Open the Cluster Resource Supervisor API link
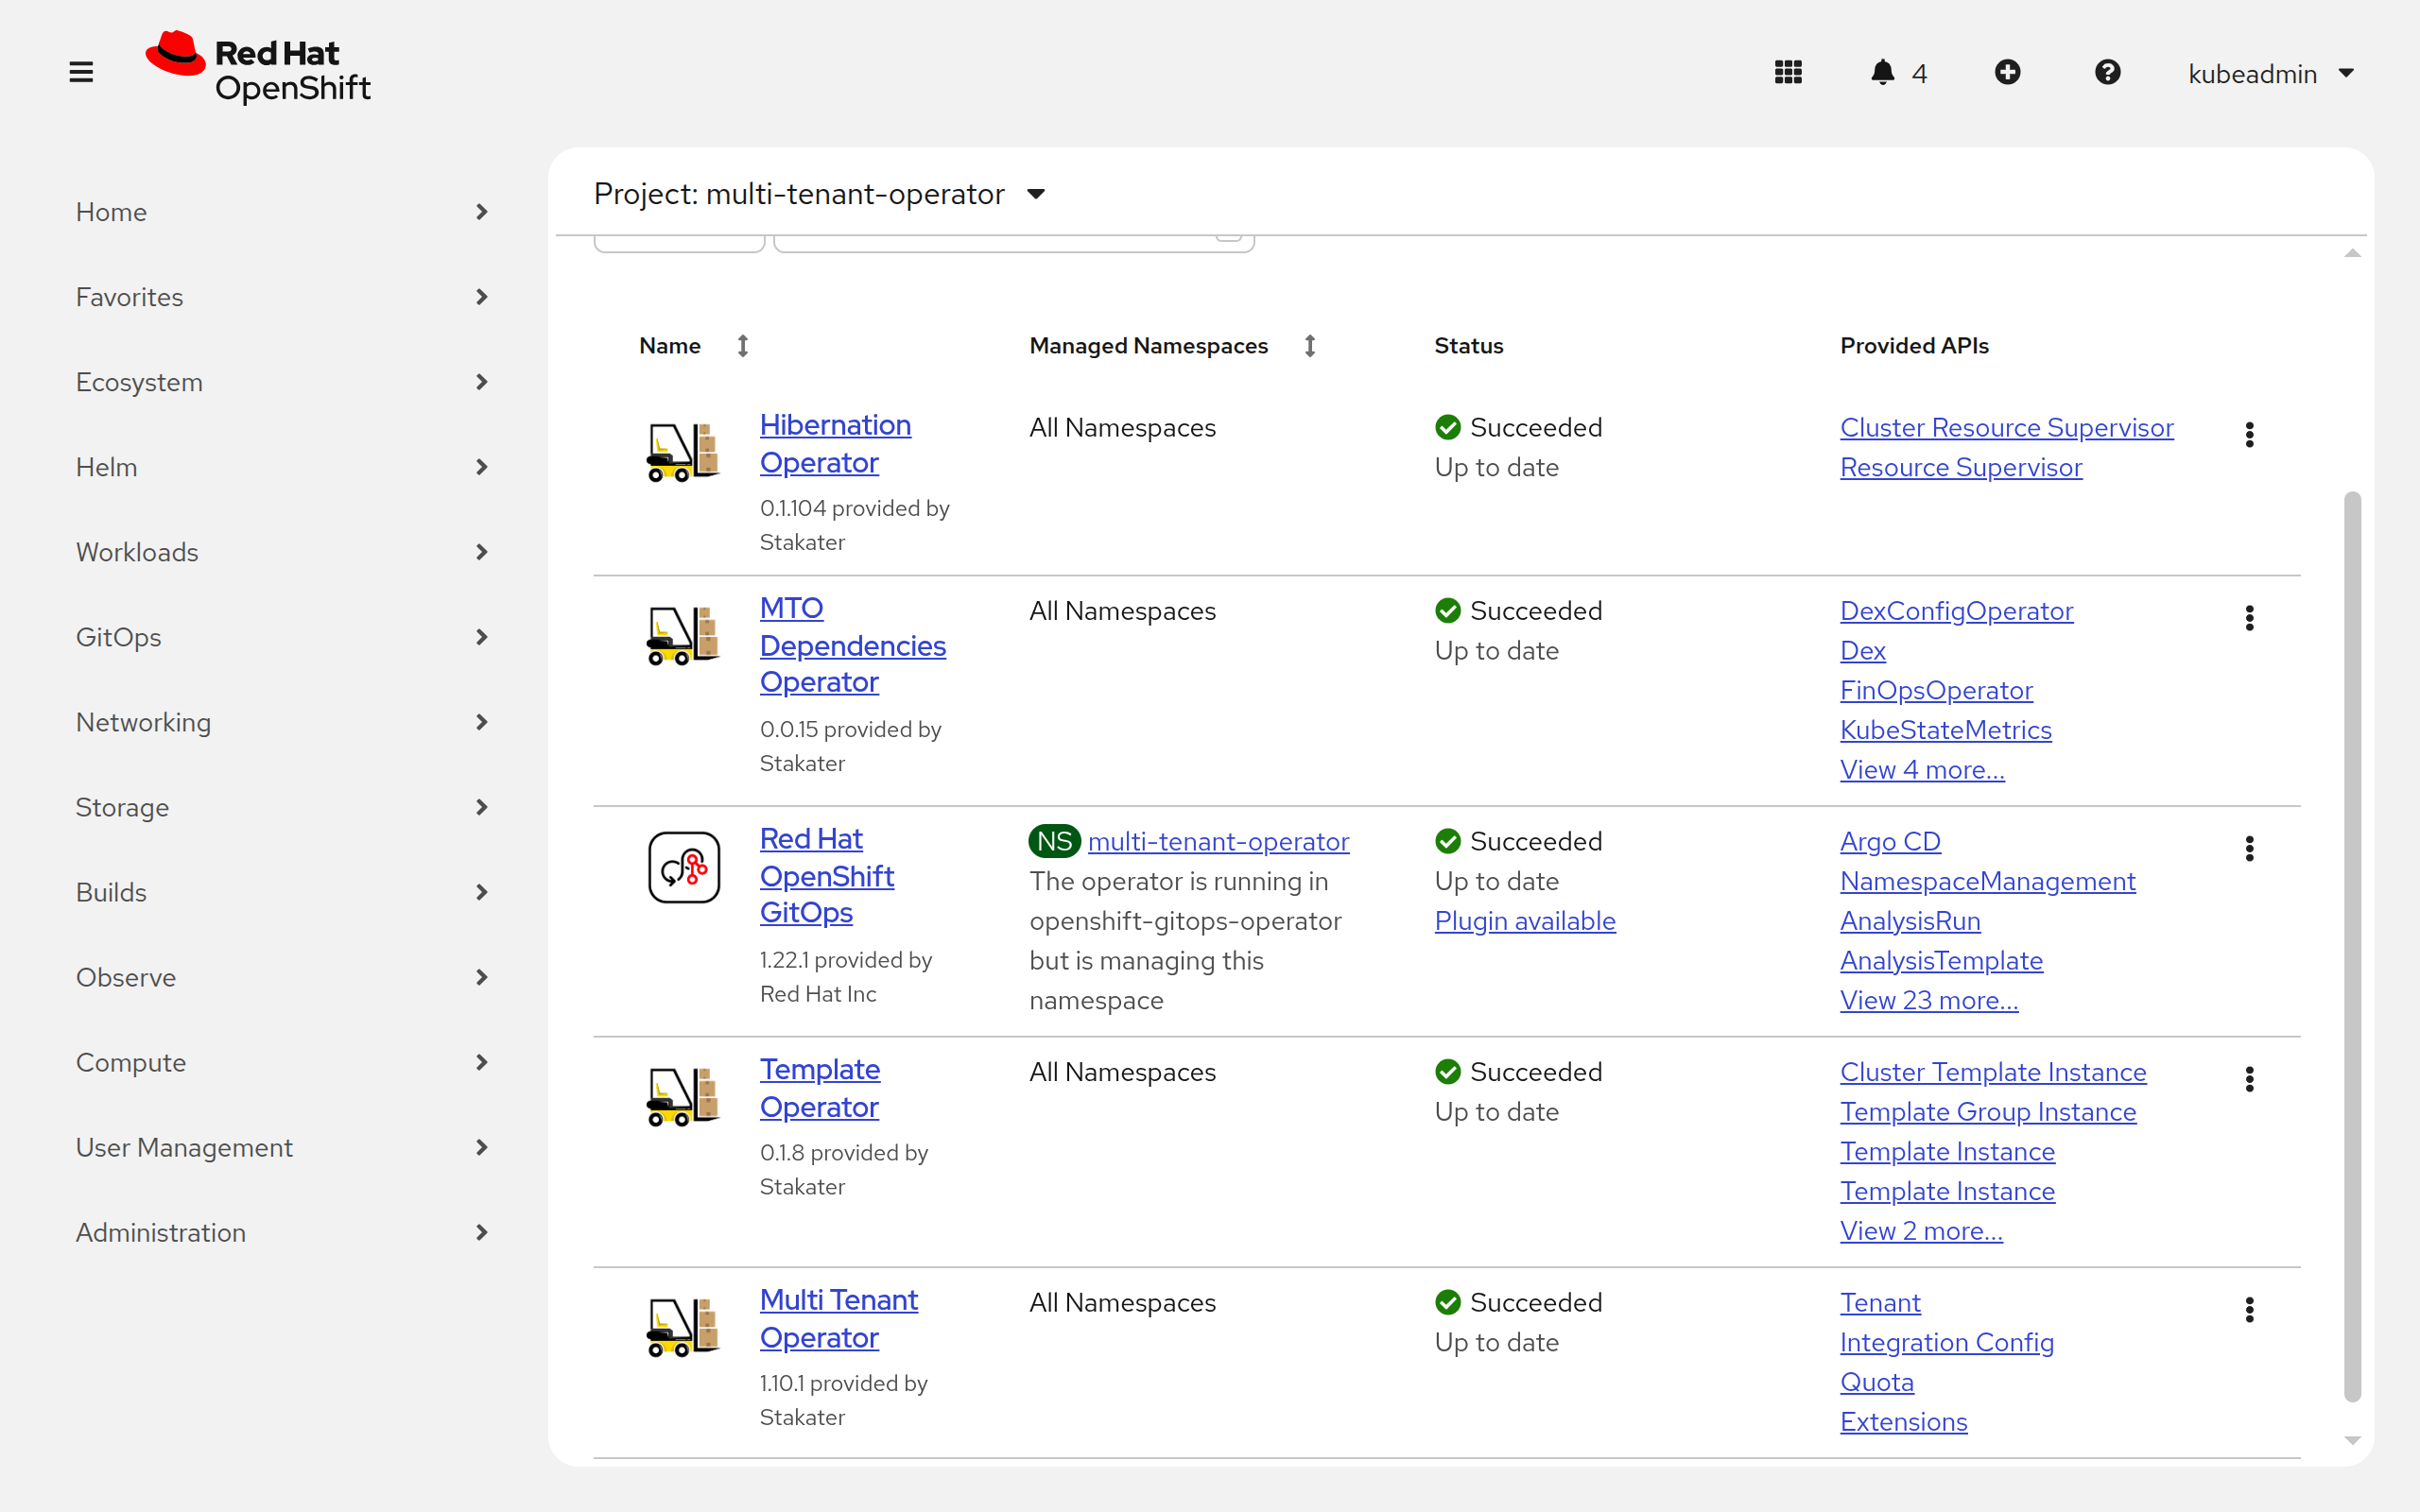Image resolution: width=2420 pixels, height=1512 pixels. (2007, 428)
